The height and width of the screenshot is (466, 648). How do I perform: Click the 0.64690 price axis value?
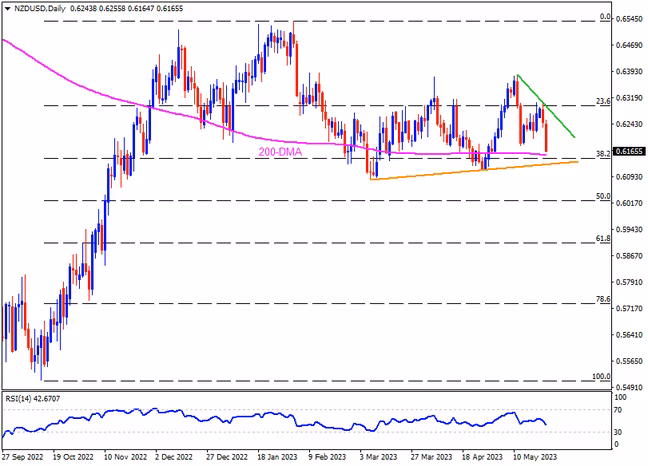(x=629, y=45)
